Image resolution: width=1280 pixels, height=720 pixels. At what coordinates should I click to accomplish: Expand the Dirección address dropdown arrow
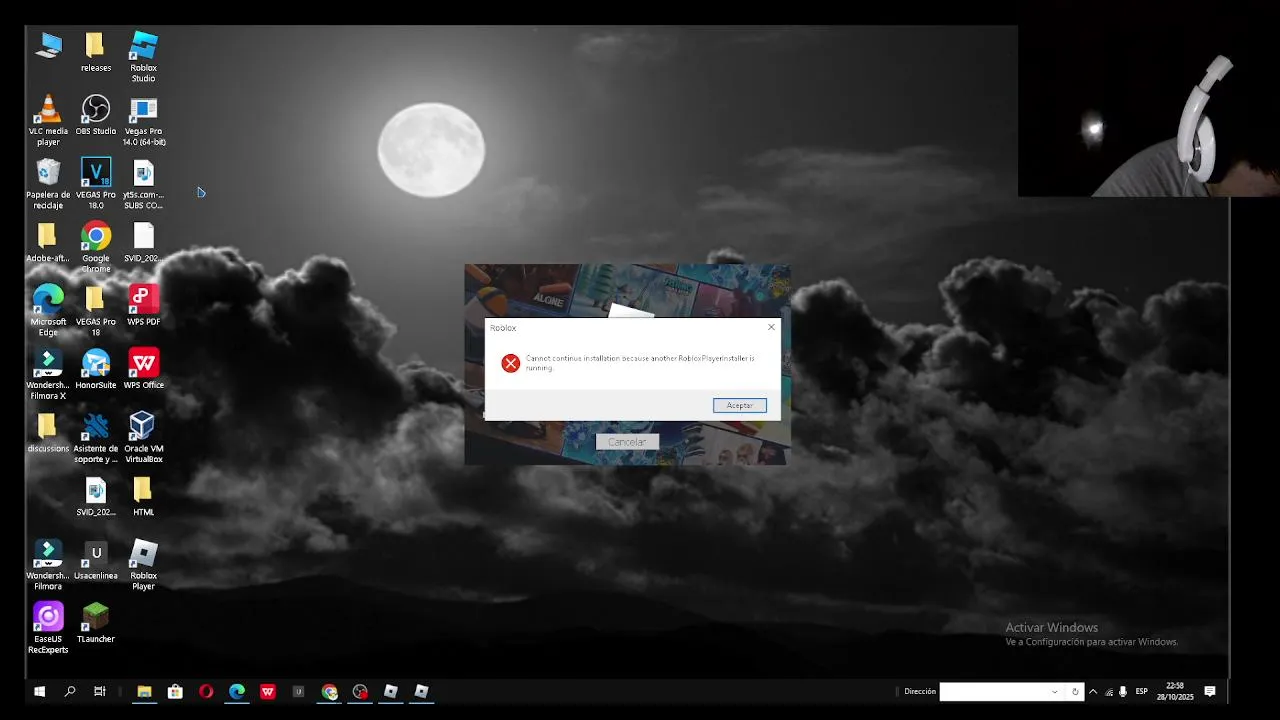click(1054, 691)
